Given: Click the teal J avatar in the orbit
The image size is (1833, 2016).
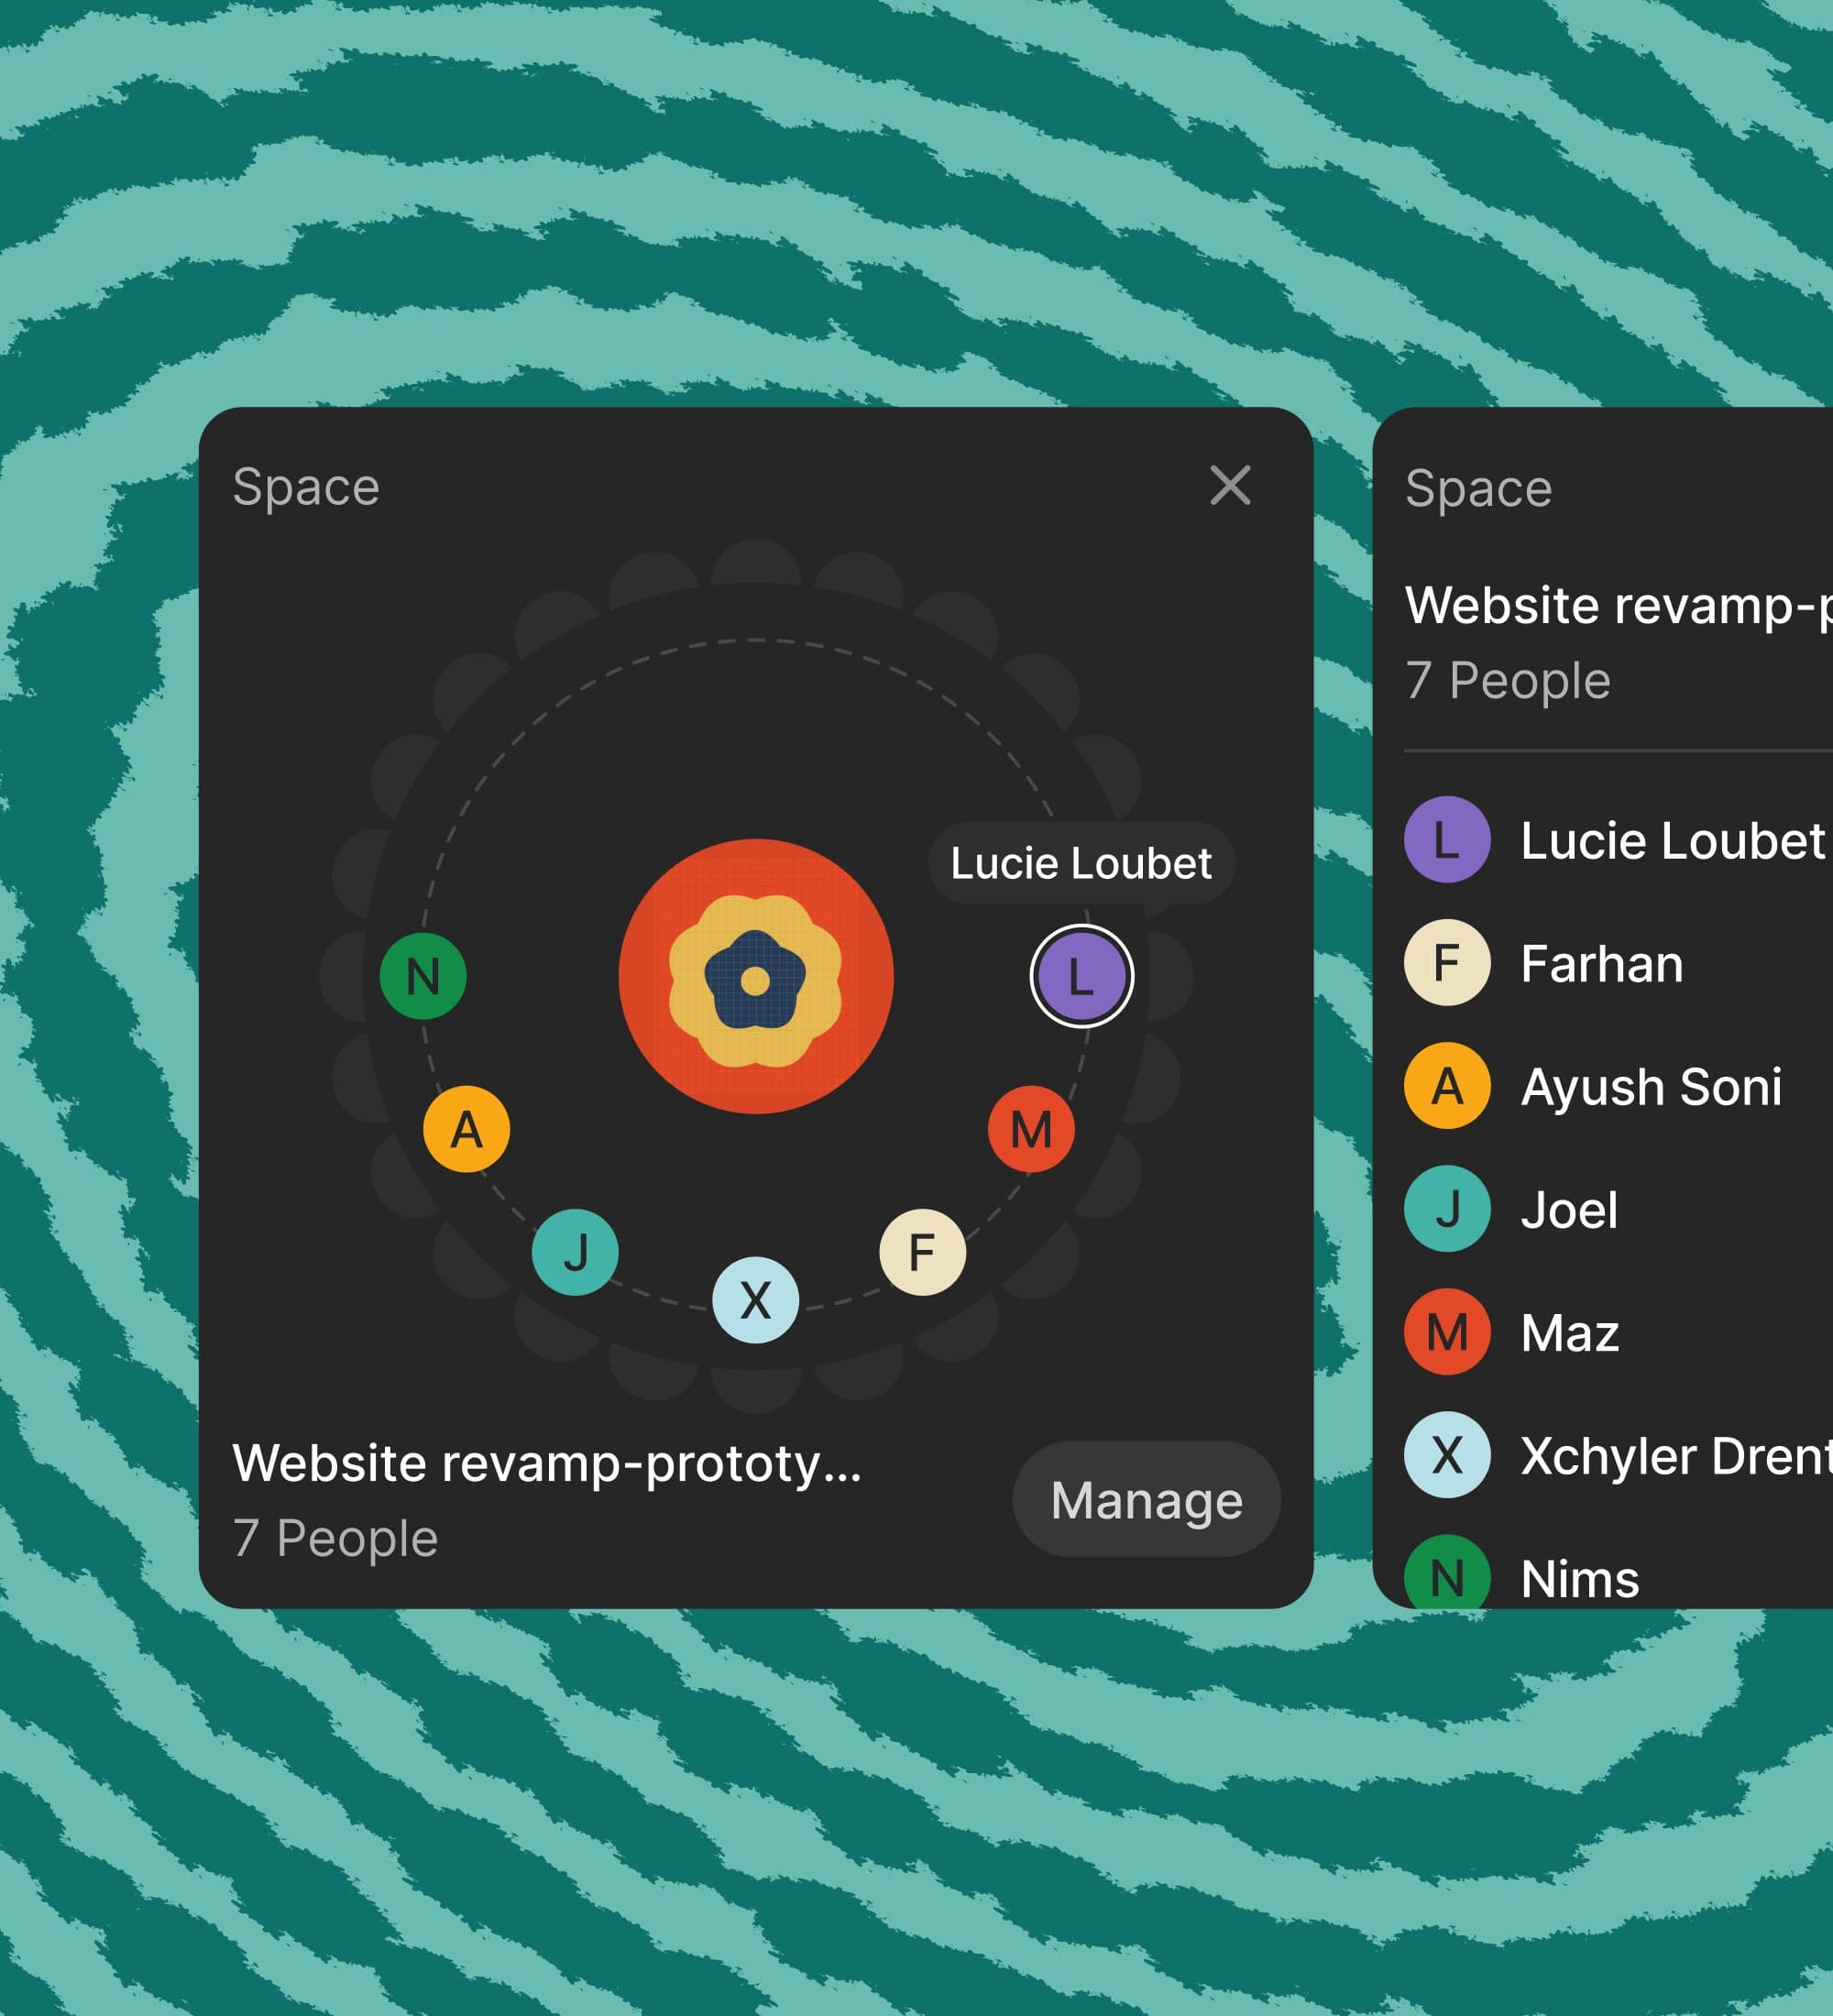Looking at the screenshot, I should click(575, 1252).
